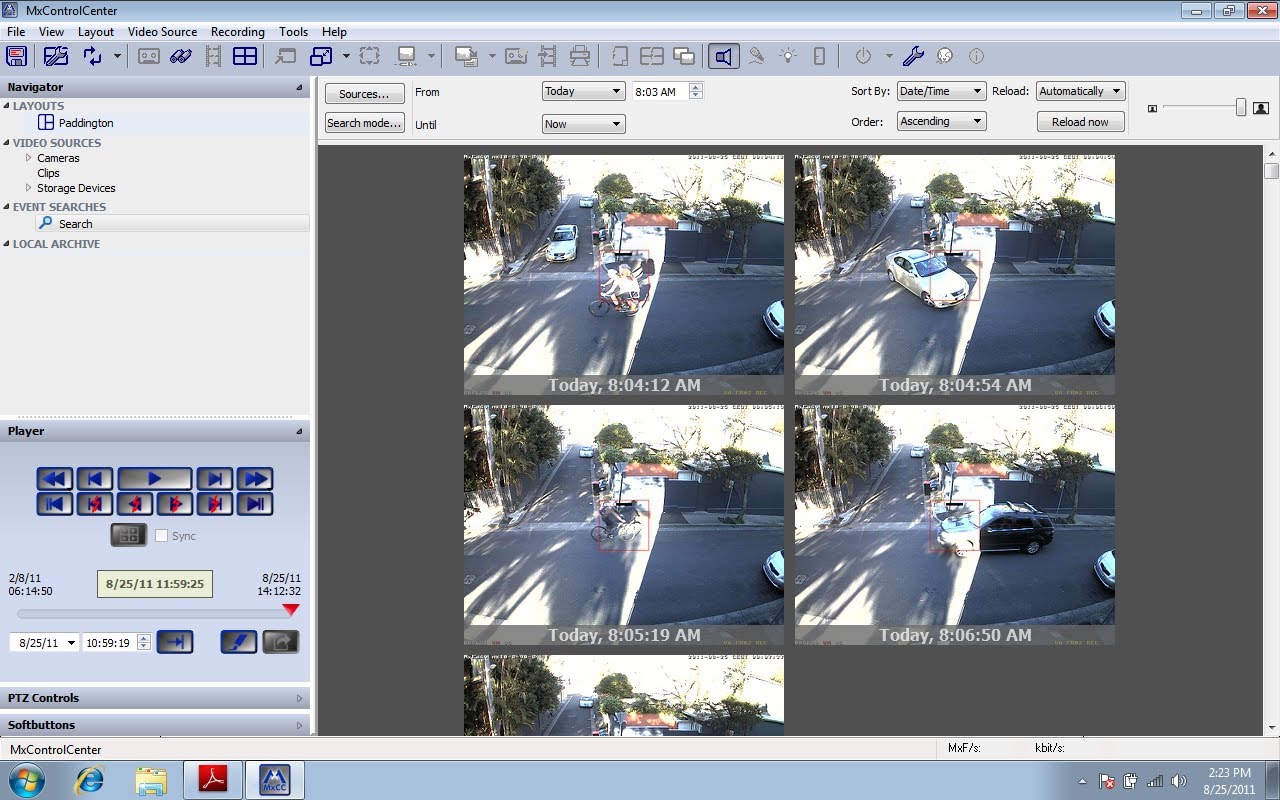Open the Order Ascending dropdown
The height and width of the screenshot is (800, 1280).
click(x=941, y=121)
